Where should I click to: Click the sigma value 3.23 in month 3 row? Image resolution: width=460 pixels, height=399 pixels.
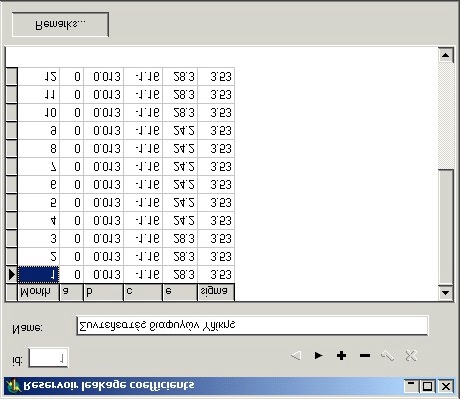[x=216, y=239]
